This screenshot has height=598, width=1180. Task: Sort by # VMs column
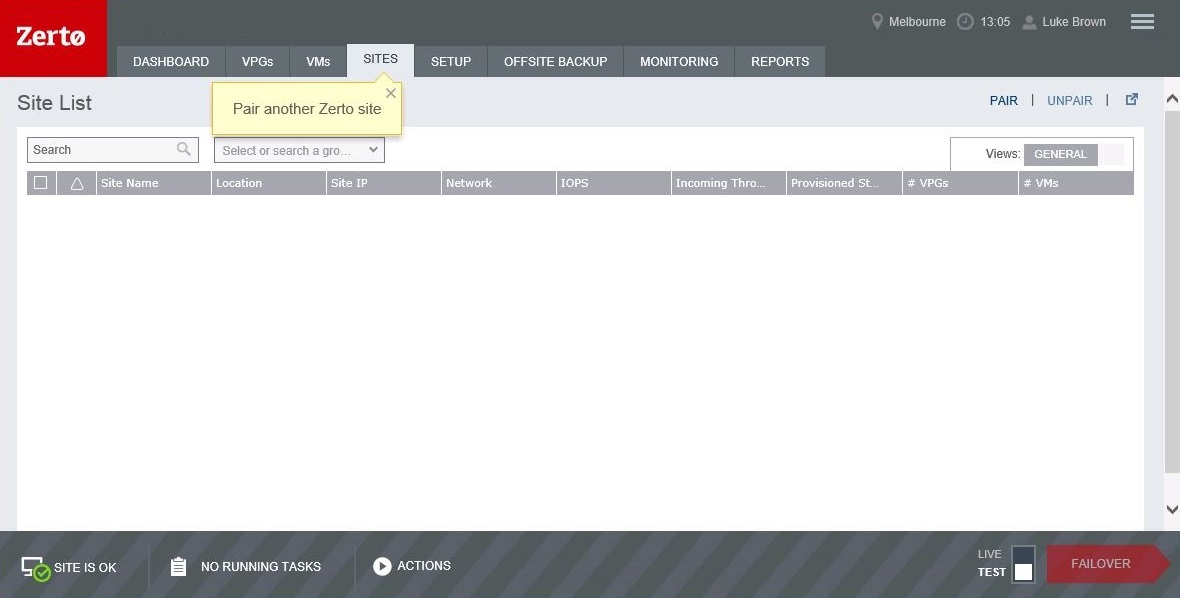1075,183
